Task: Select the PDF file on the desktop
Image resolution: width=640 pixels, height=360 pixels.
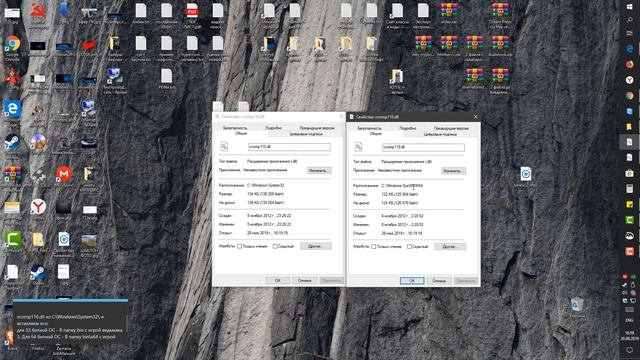Action: click(192, 11)
